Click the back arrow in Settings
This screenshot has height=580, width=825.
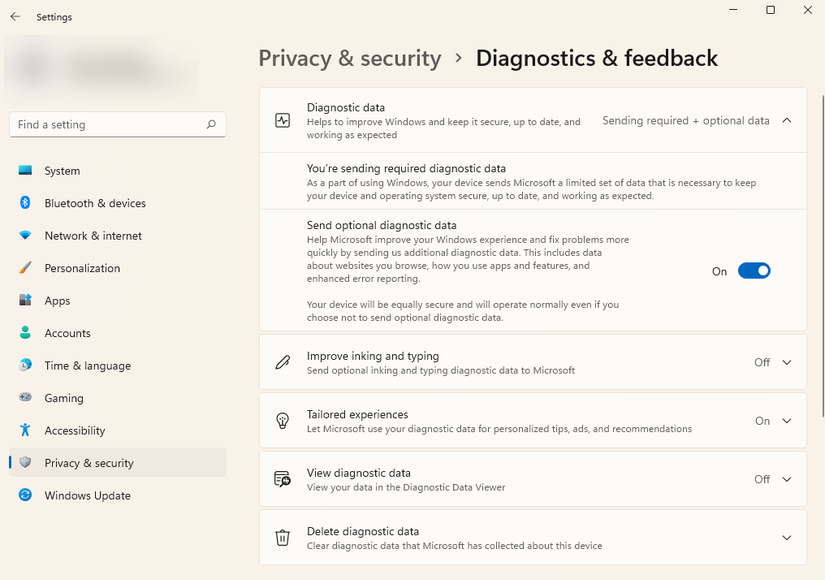tap(15, 16)
